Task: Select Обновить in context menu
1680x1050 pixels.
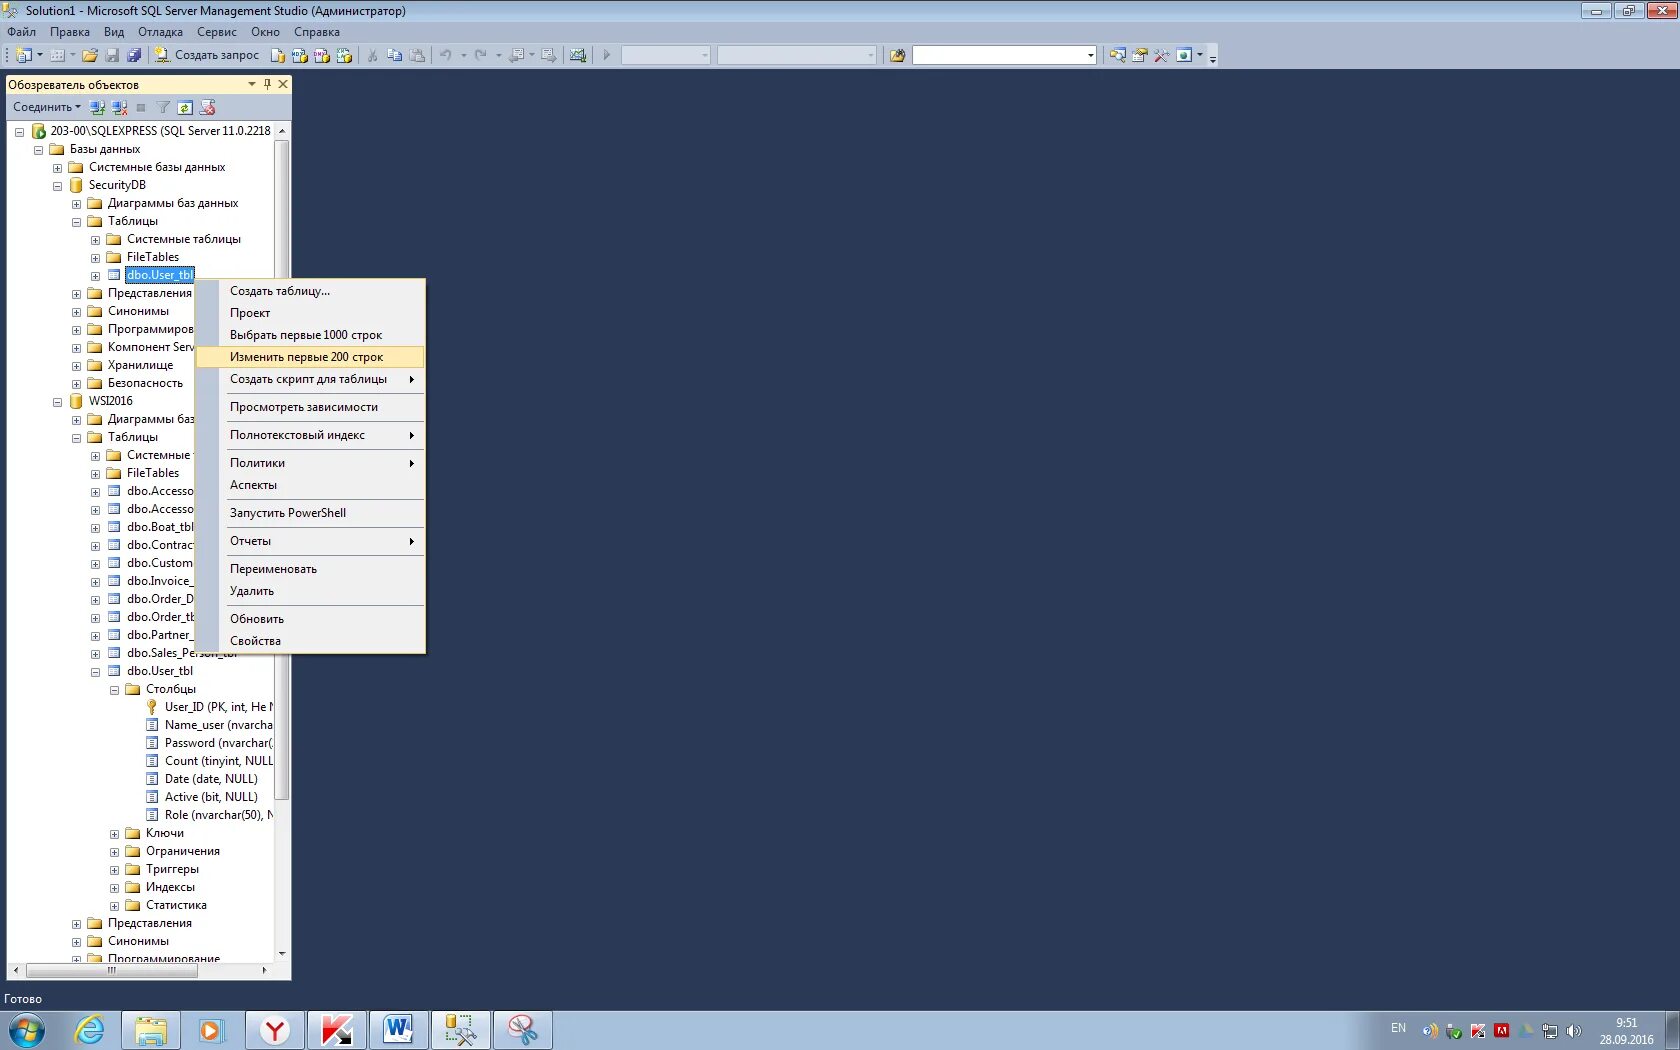Action: click(310, 619)
